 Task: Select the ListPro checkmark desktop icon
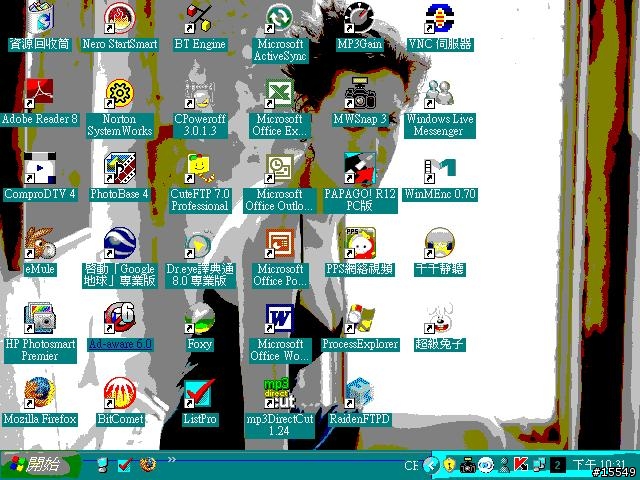[199, 393]
